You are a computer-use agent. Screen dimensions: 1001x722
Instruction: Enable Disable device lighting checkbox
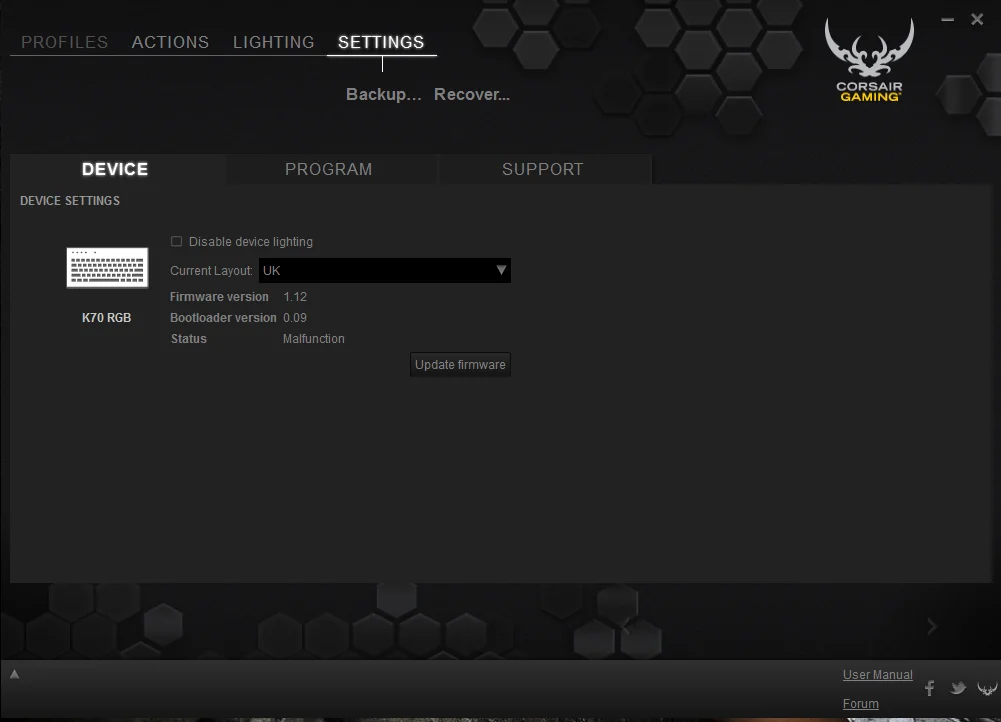[176, 241]
